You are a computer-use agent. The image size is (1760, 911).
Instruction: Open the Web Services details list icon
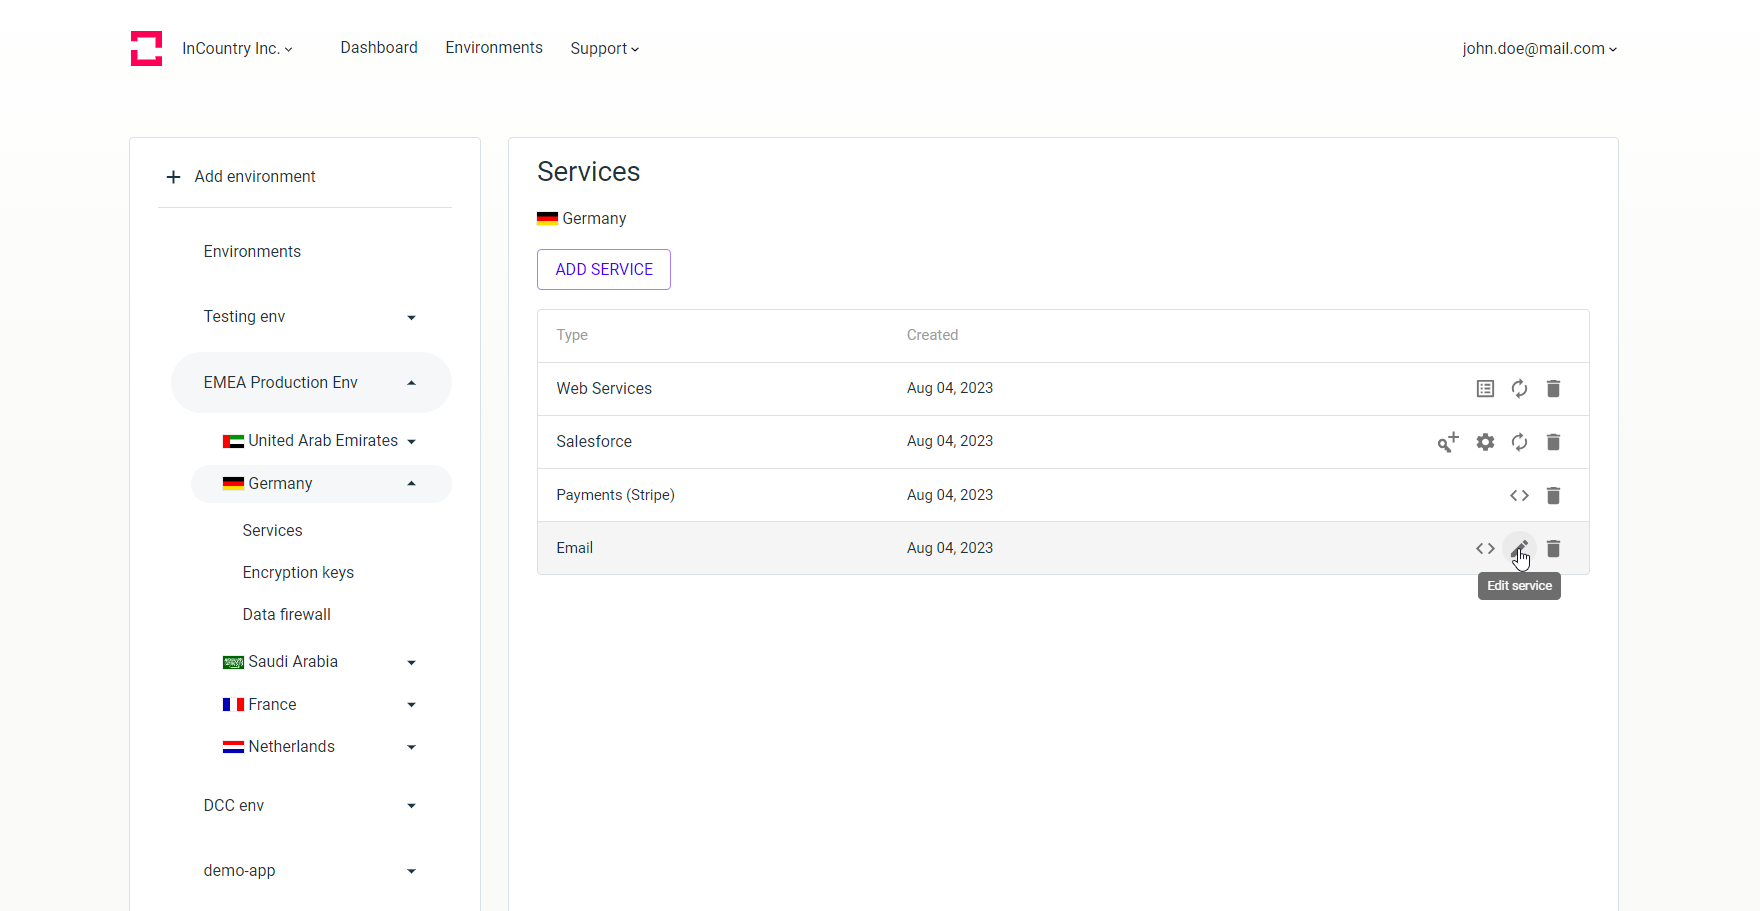click(1485, 389)
